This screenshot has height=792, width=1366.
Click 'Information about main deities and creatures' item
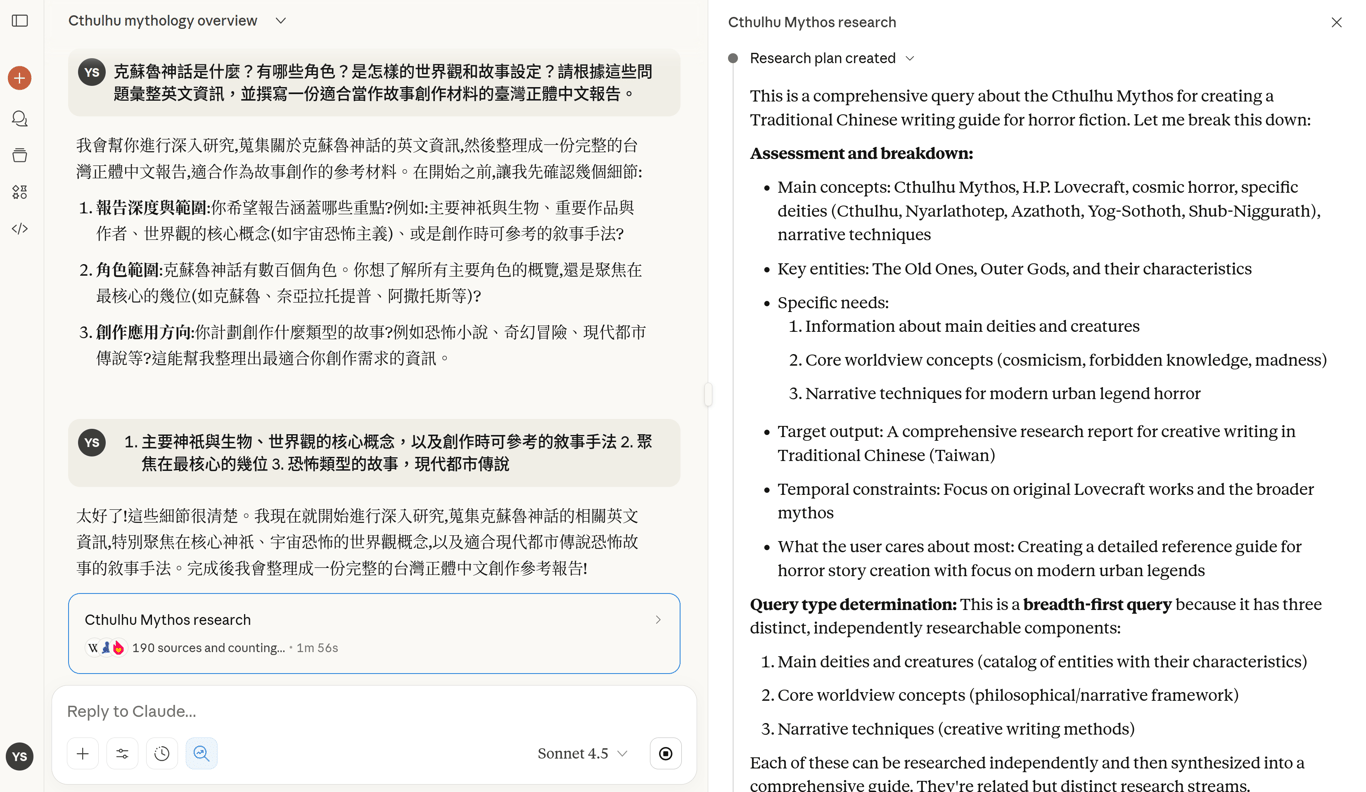pyautogui.click(x=972, y=327)
